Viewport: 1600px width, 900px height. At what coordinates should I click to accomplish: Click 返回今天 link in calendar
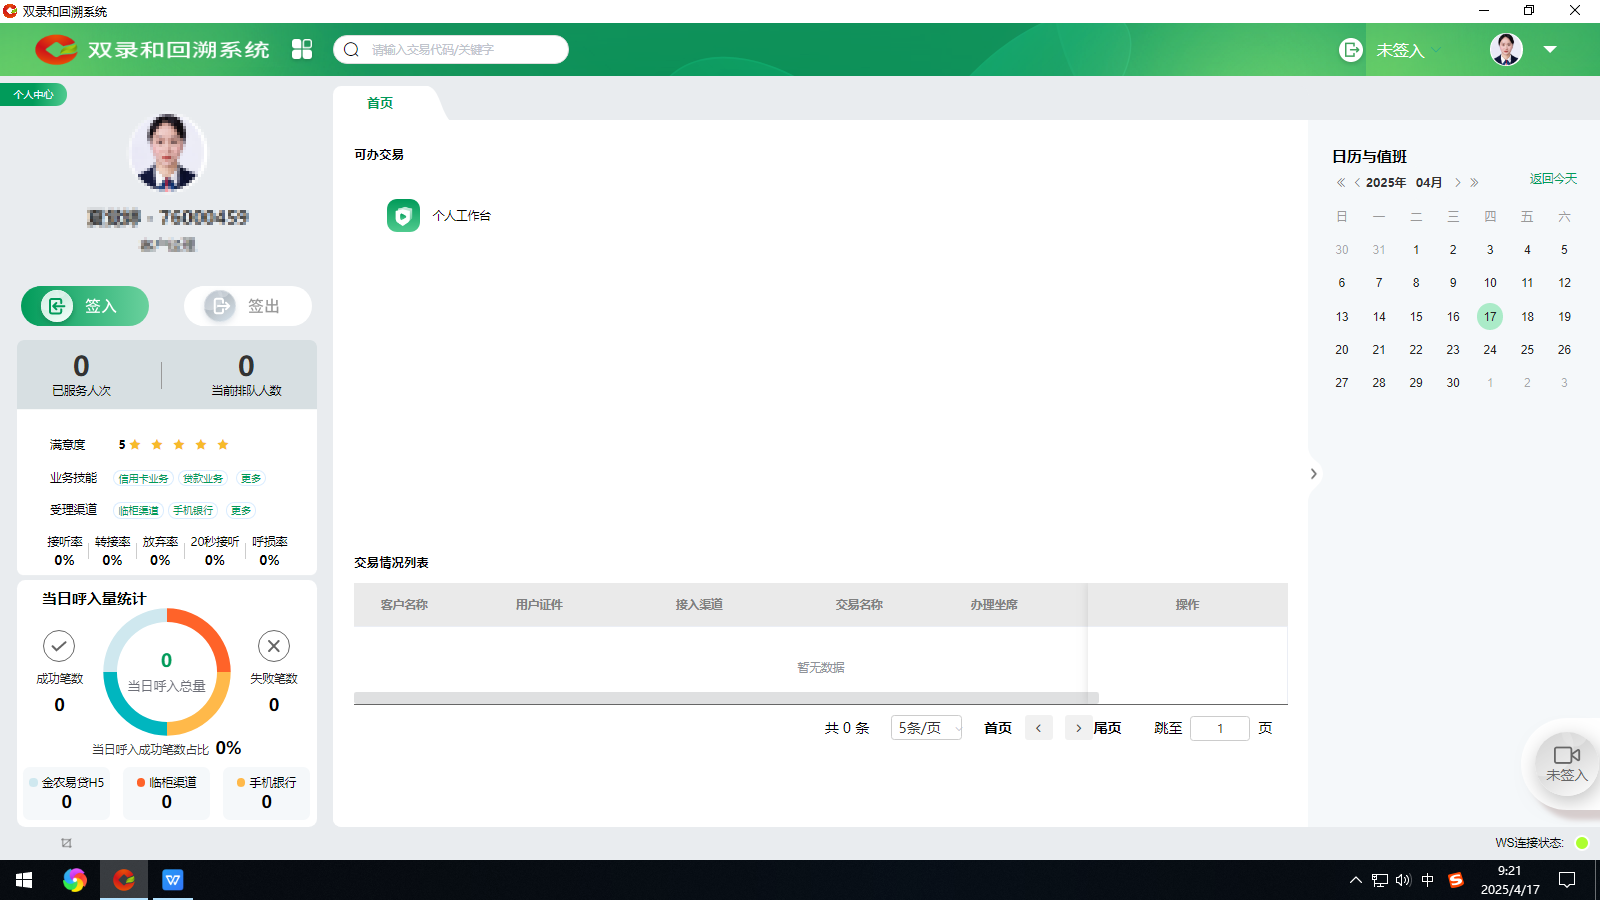tap(1552, 179)
